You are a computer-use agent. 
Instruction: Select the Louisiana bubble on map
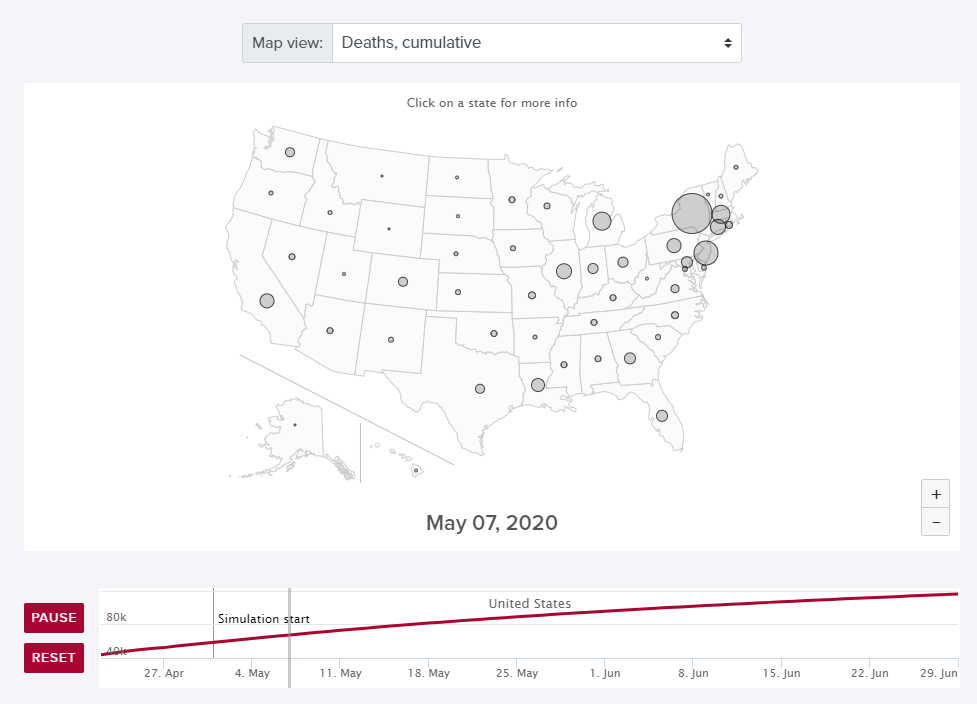pyautogui.click(x=538, y=385)
